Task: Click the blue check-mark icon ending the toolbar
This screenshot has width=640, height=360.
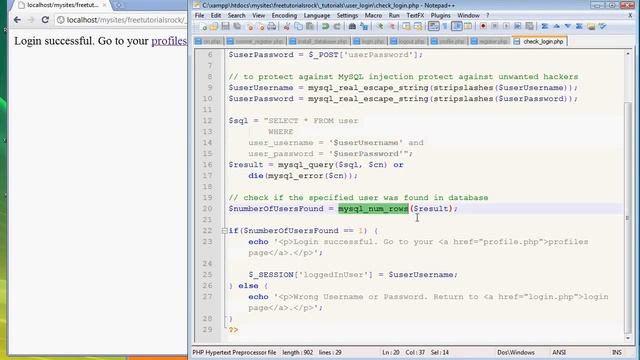Action: pyautogui.click(x=602, y=26)
